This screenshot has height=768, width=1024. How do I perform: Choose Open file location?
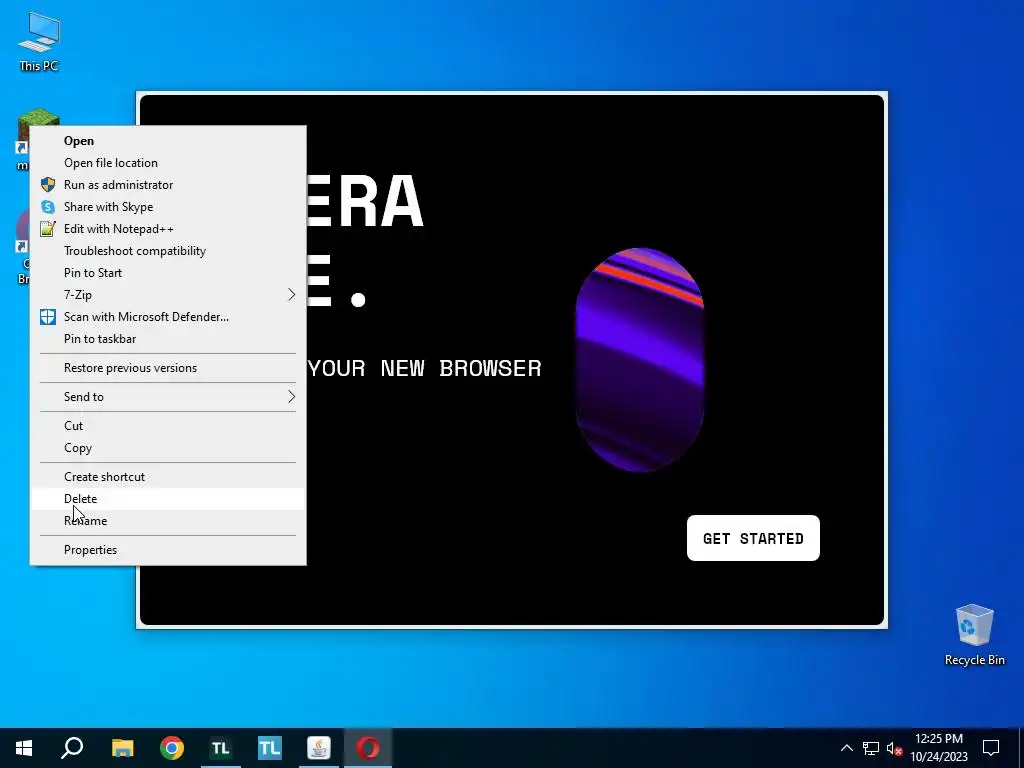pos(168,163)
